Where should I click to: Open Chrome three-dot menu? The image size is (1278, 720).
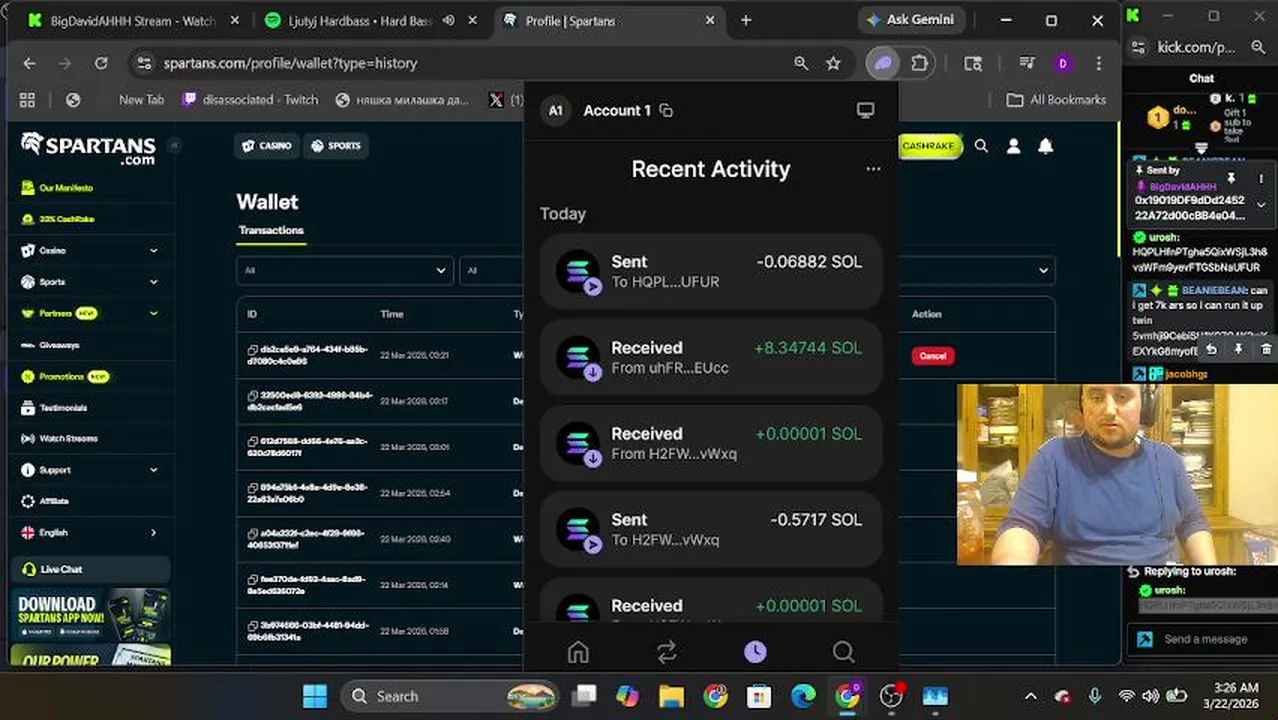click(x=1099, y=63)
